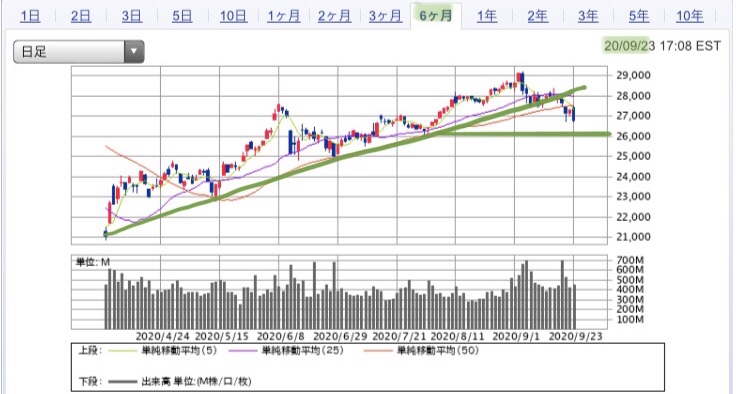Click the 出来高 volume legend entry
The width and height of the screenshot is (738, 394).
[x=179, y=381]
